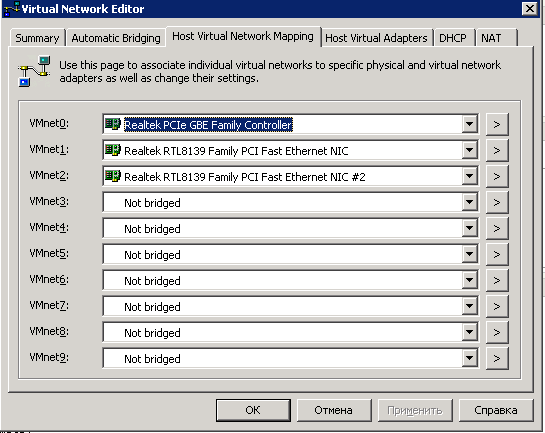Open VMnet0 settings with the > button
Image resolution: width=545 pixels, height=433 pixels.
[x=497, y=124]
